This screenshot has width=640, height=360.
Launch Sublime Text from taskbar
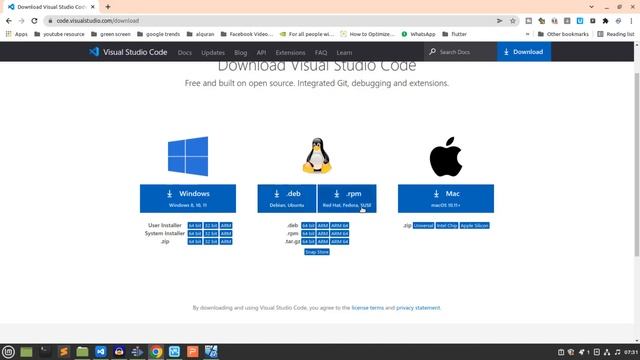pyautogui.click(x=63, y=351)
